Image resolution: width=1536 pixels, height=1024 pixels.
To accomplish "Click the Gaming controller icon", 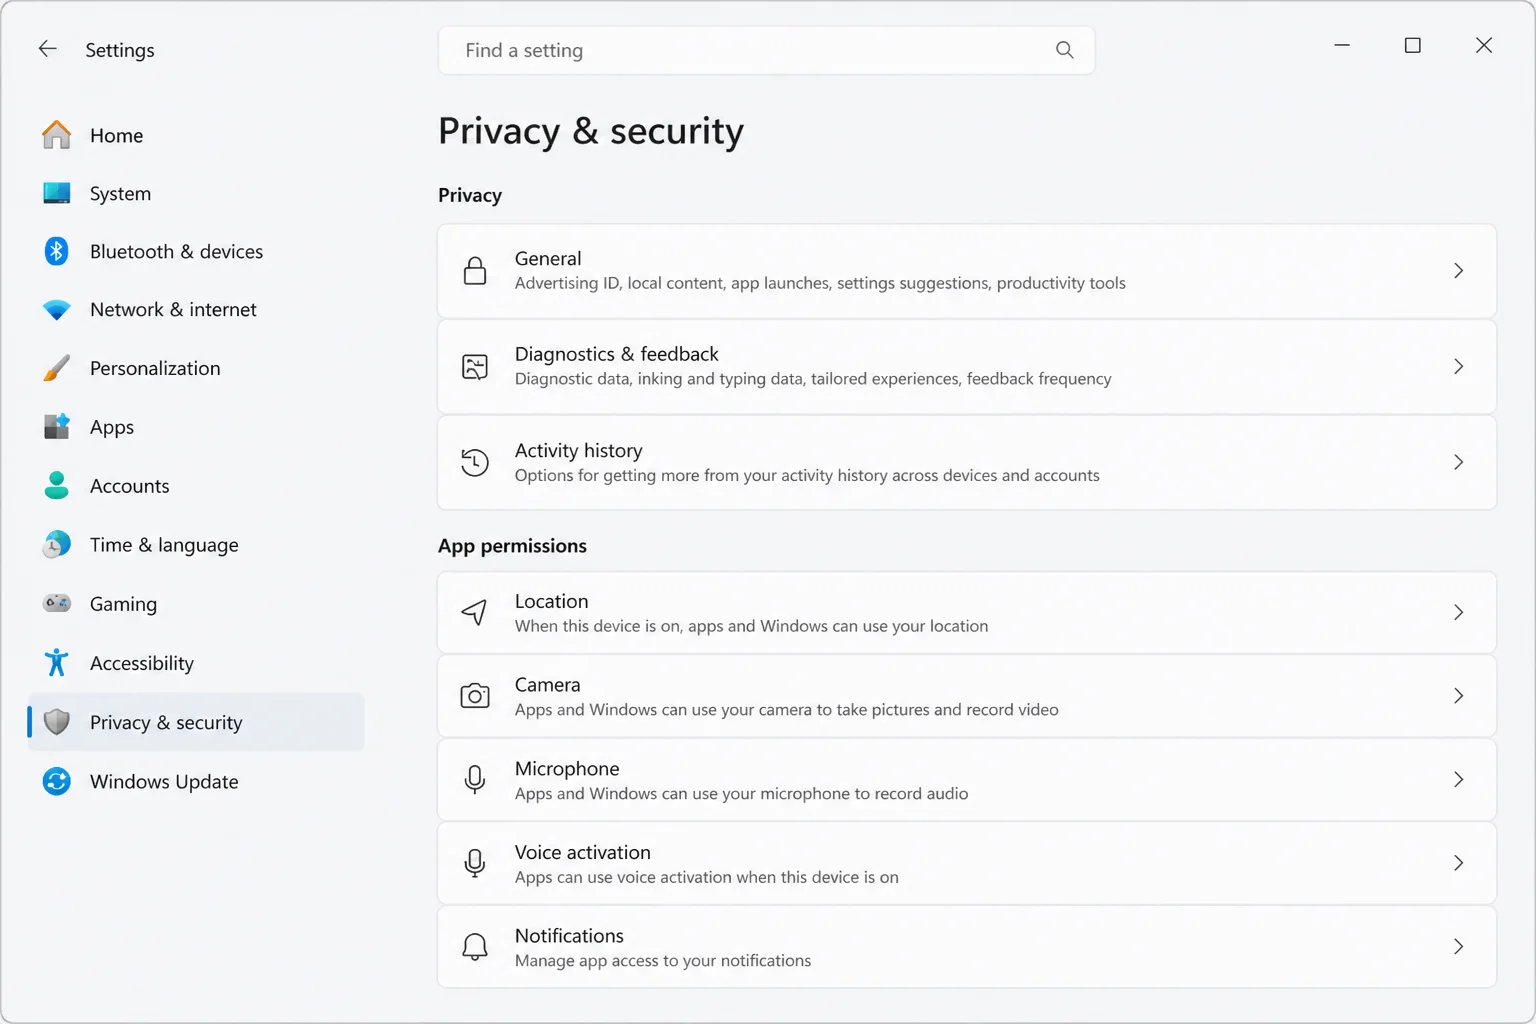I will pos(57,603).
